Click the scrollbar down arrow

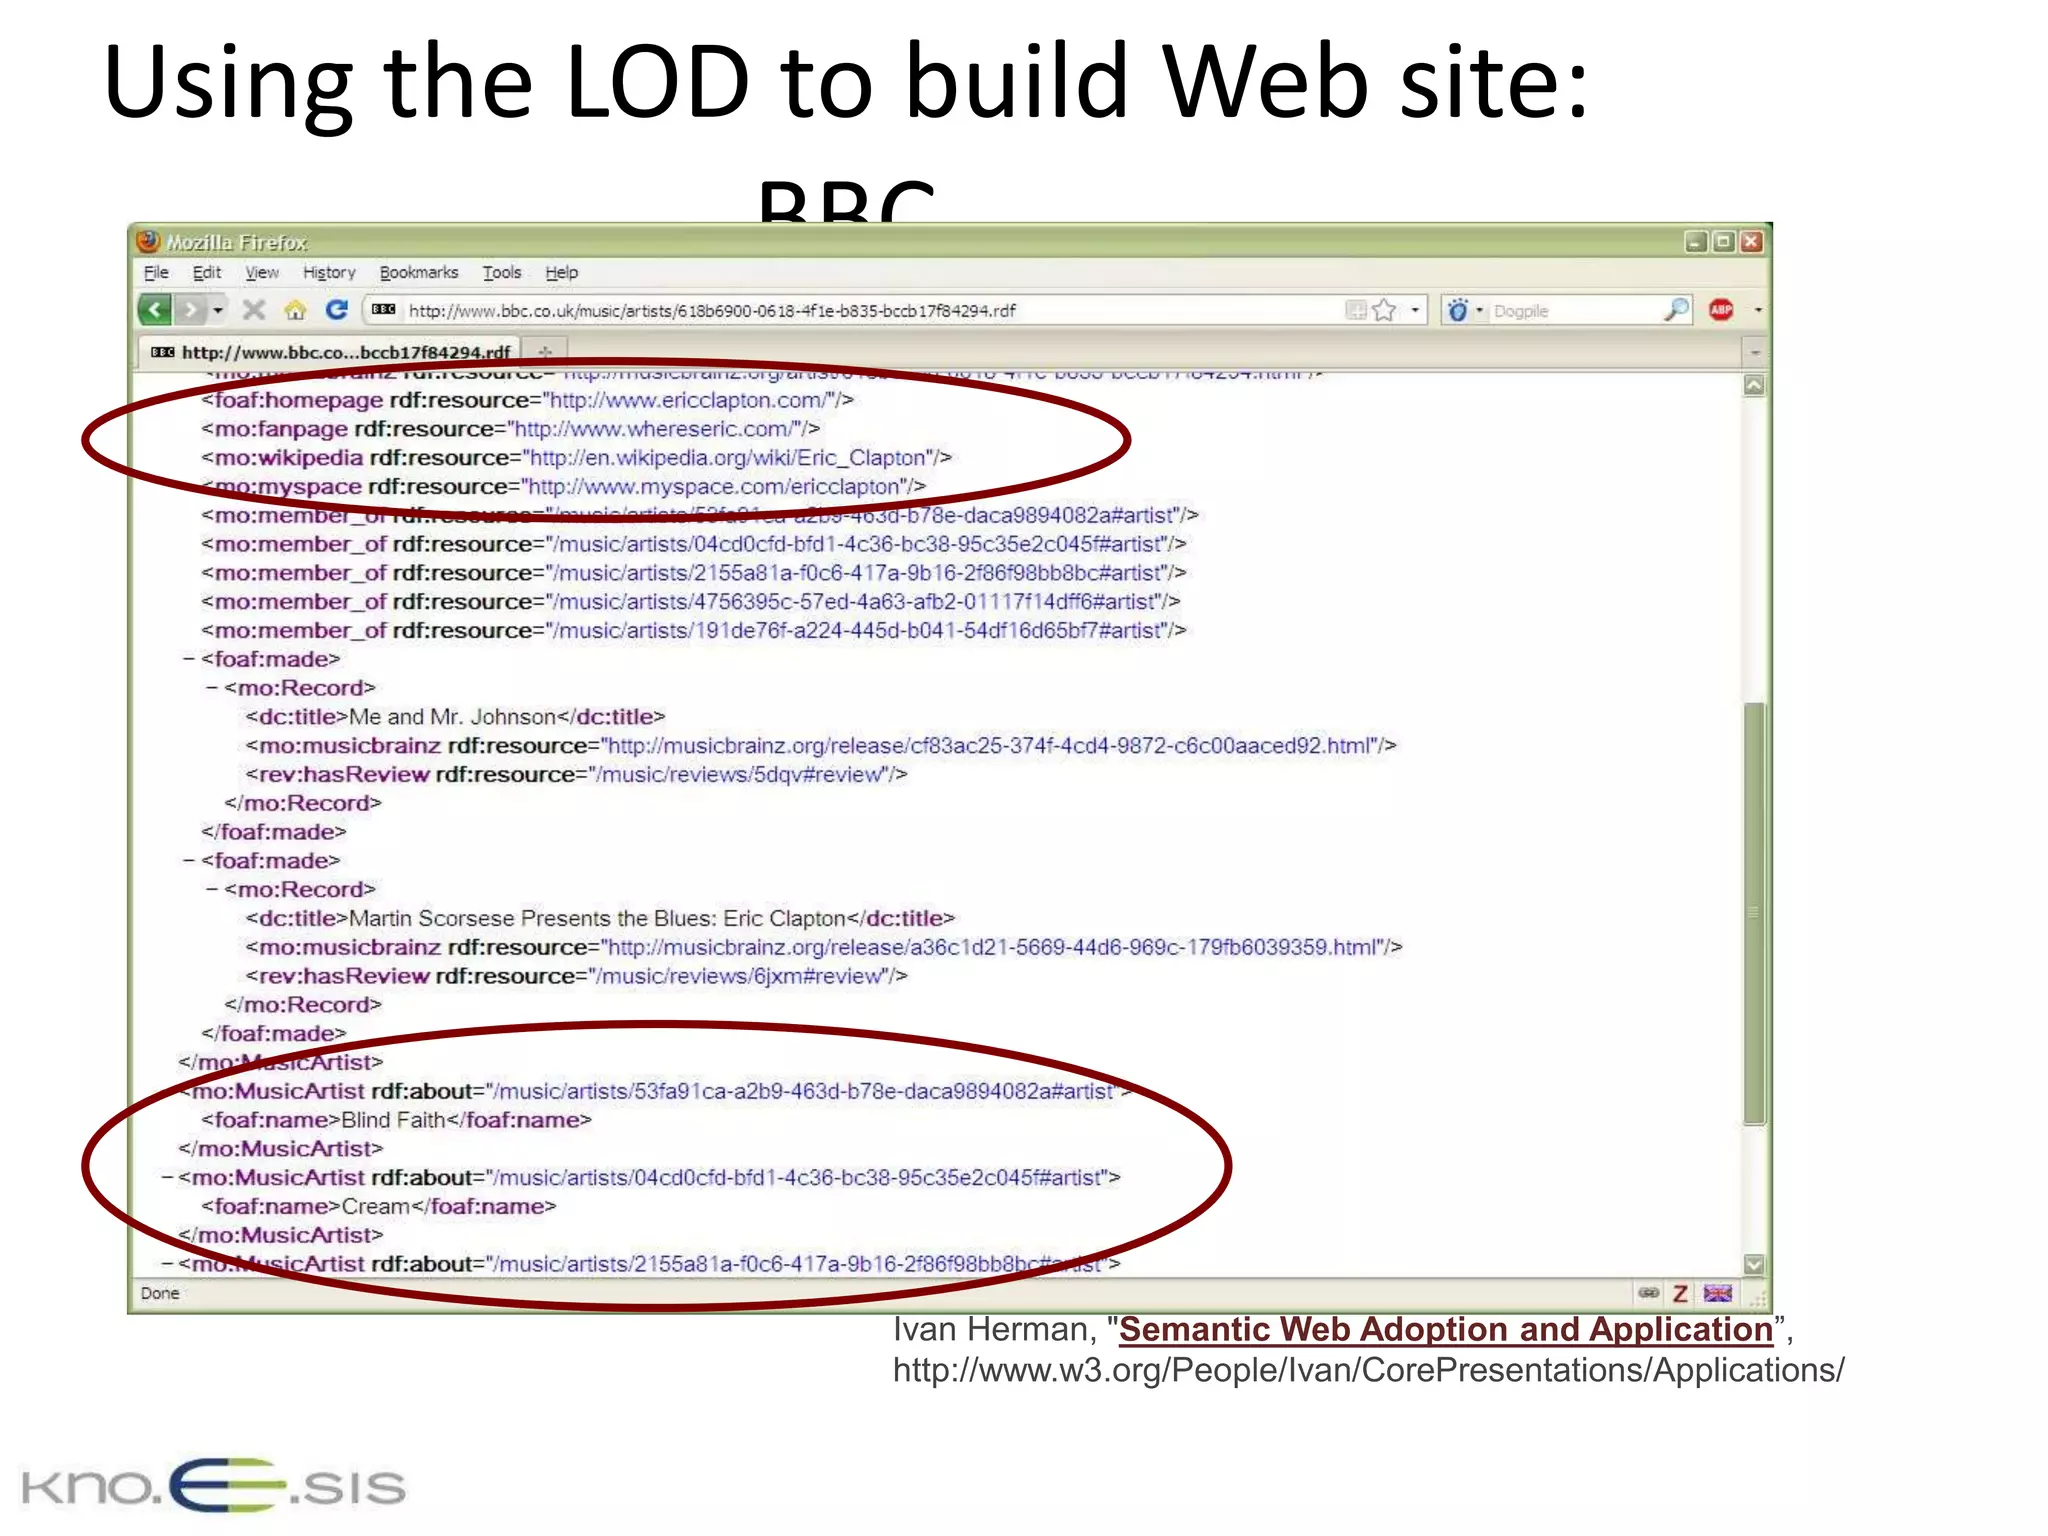[1754, 1265]
